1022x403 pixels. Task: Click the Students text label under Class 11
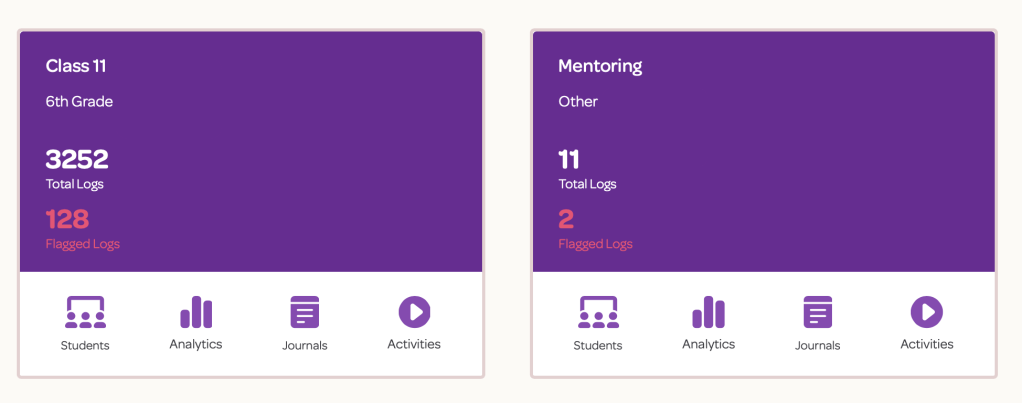click(85, 346)
